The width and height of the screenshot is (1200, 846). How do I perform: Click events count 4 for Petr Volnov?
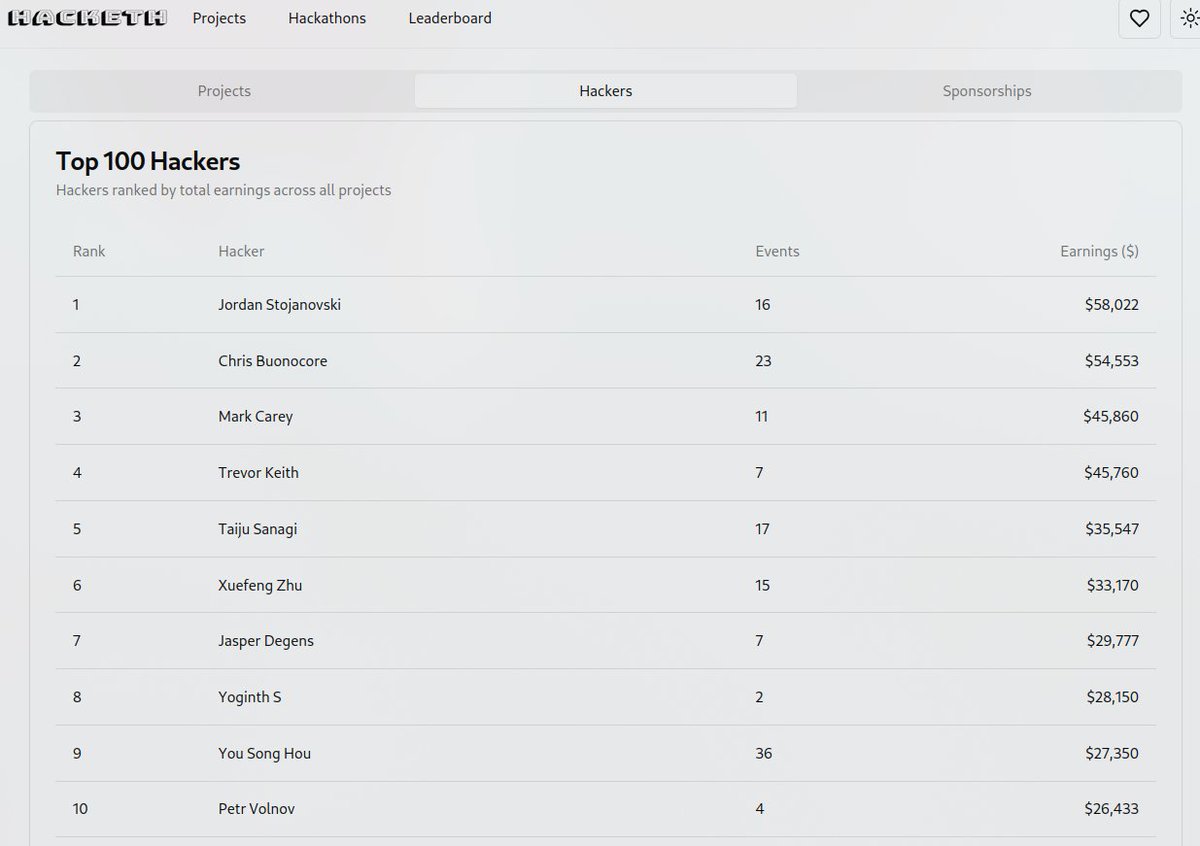[759, 809]
